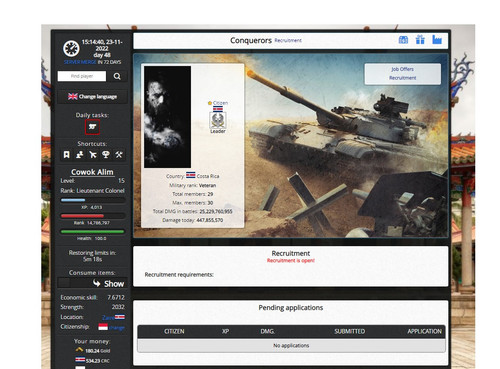The width and height of the screenshot is (500, 369).
Task: Open the trophy shortcut icon
Action: (106, 155)
